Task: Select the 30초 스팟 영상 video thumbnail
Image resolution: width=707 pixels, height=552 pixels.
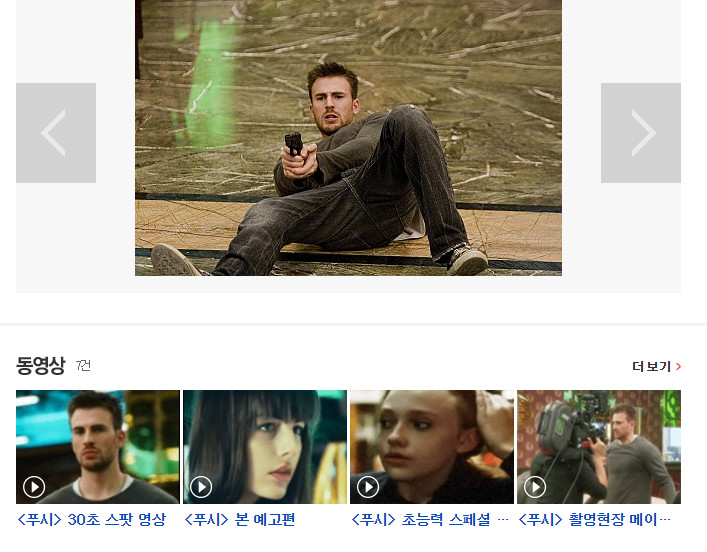Action: pos(98,446)
